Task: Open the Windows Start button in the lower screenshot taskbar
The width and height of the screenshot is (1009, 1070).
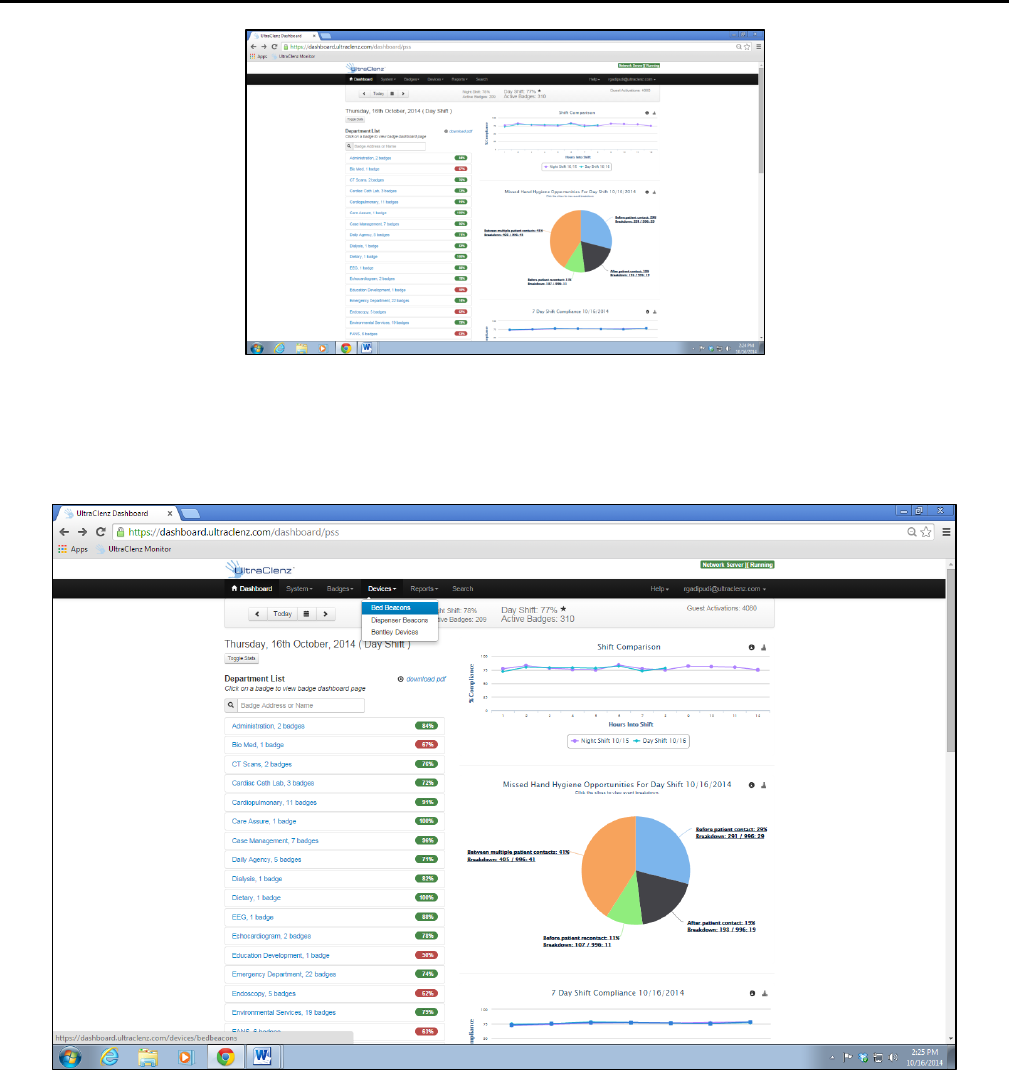Action: pyautogui.click(x=70, y=1057)
